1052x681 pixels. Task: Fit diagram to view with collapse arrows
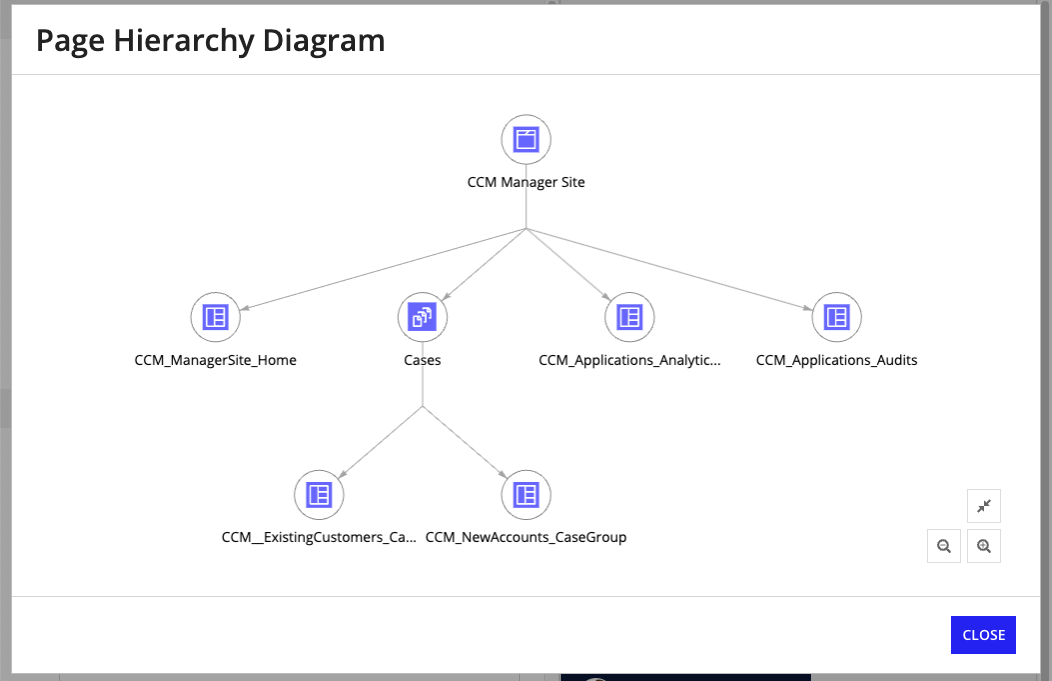pos(984,506)
